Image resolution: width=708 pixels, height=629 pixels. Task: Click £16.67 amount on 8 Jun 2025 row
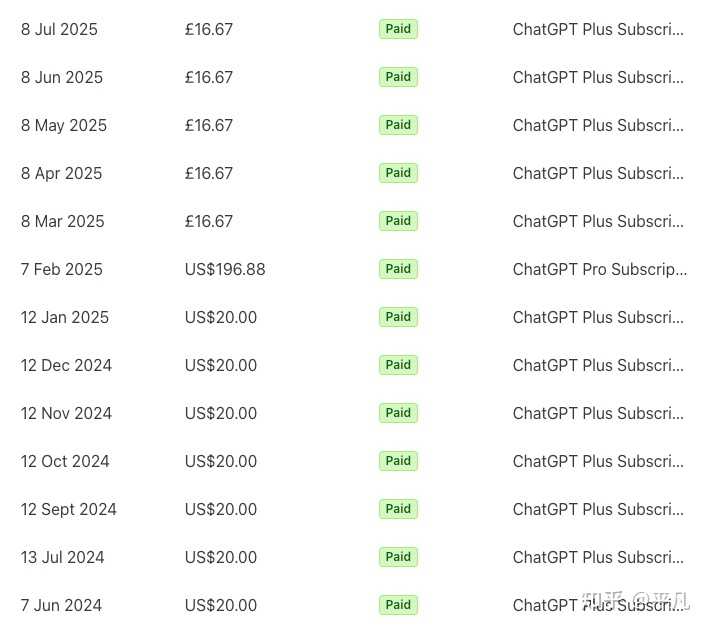[x=208, y=77]
